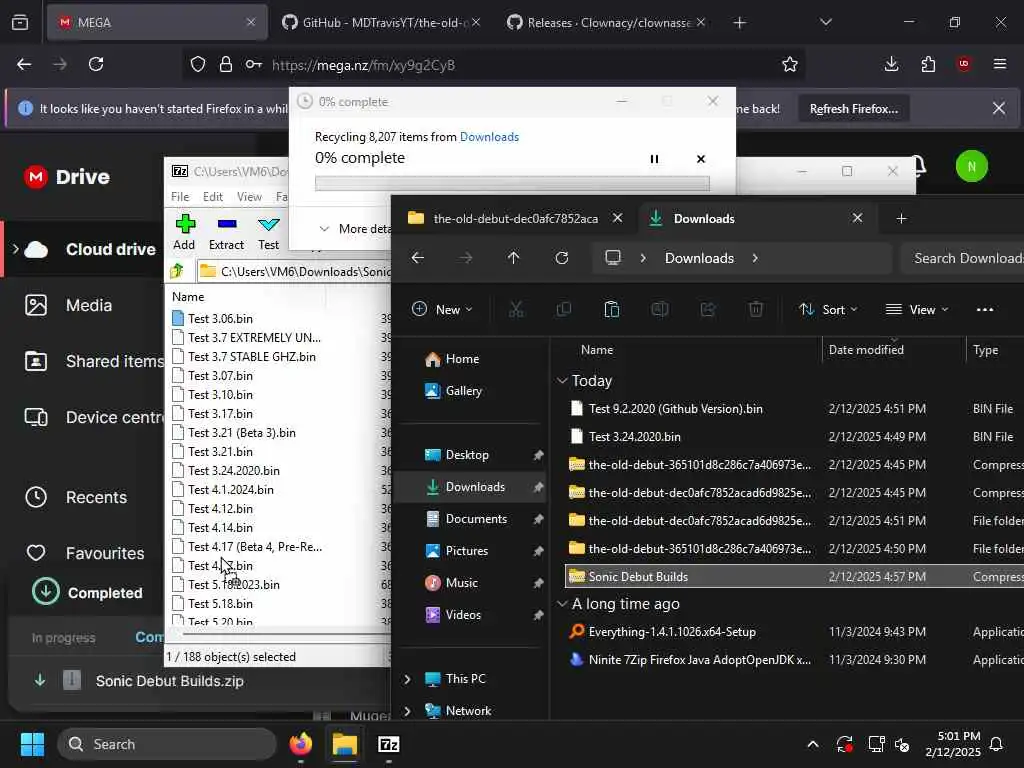Screen dimensions: 1024x768
Task: Expand This PC in navigation pane
Action: [408, 679]
